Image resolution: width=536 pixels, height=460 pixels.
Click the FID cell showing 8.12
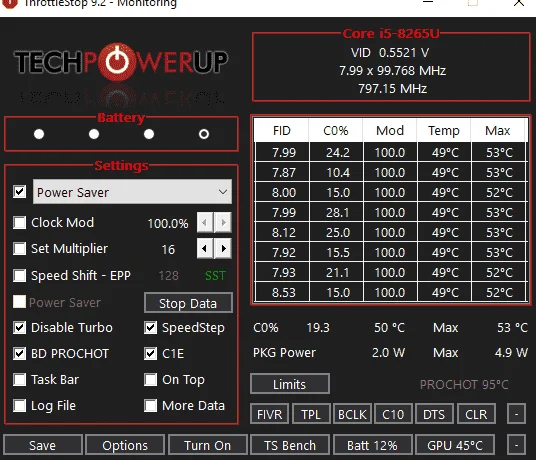coord(283,233)
